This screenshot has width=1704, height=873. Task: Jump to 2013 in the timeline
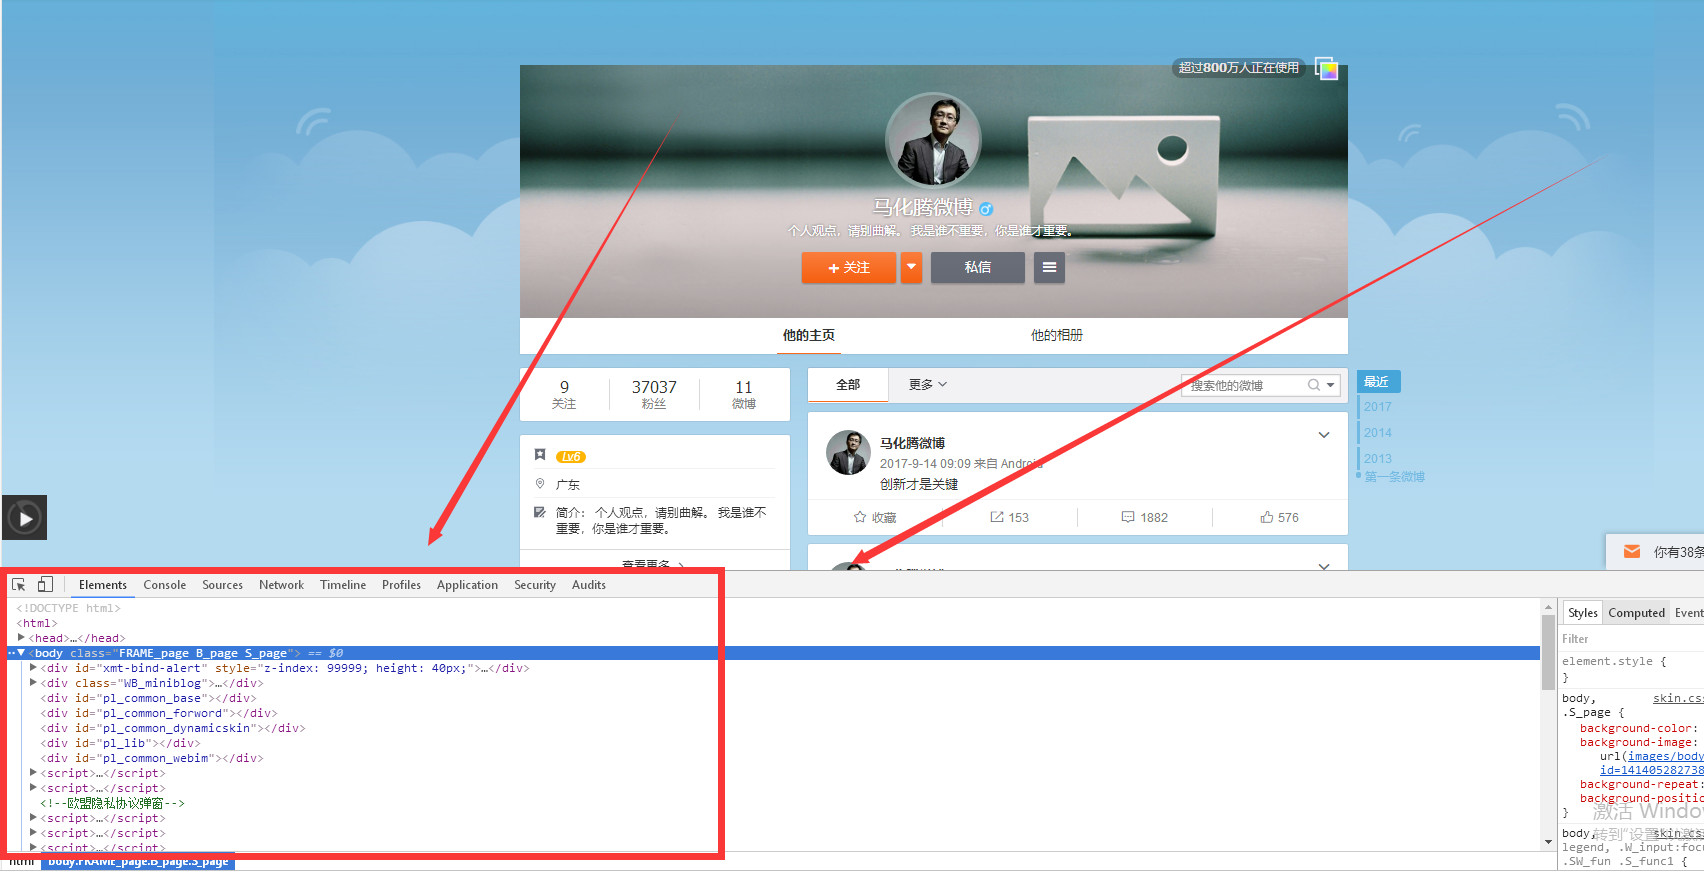coord(1378,459)
